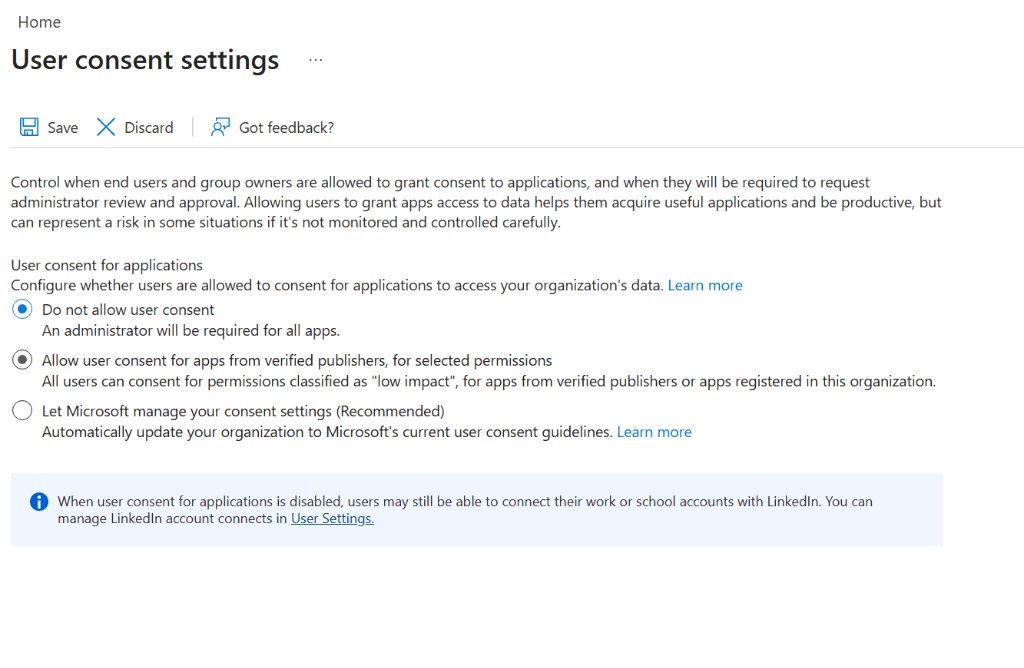Click the verified publishers option label text
This screenshot has height=668, width=1024.
pyautogui.click(x=296, y=360)
